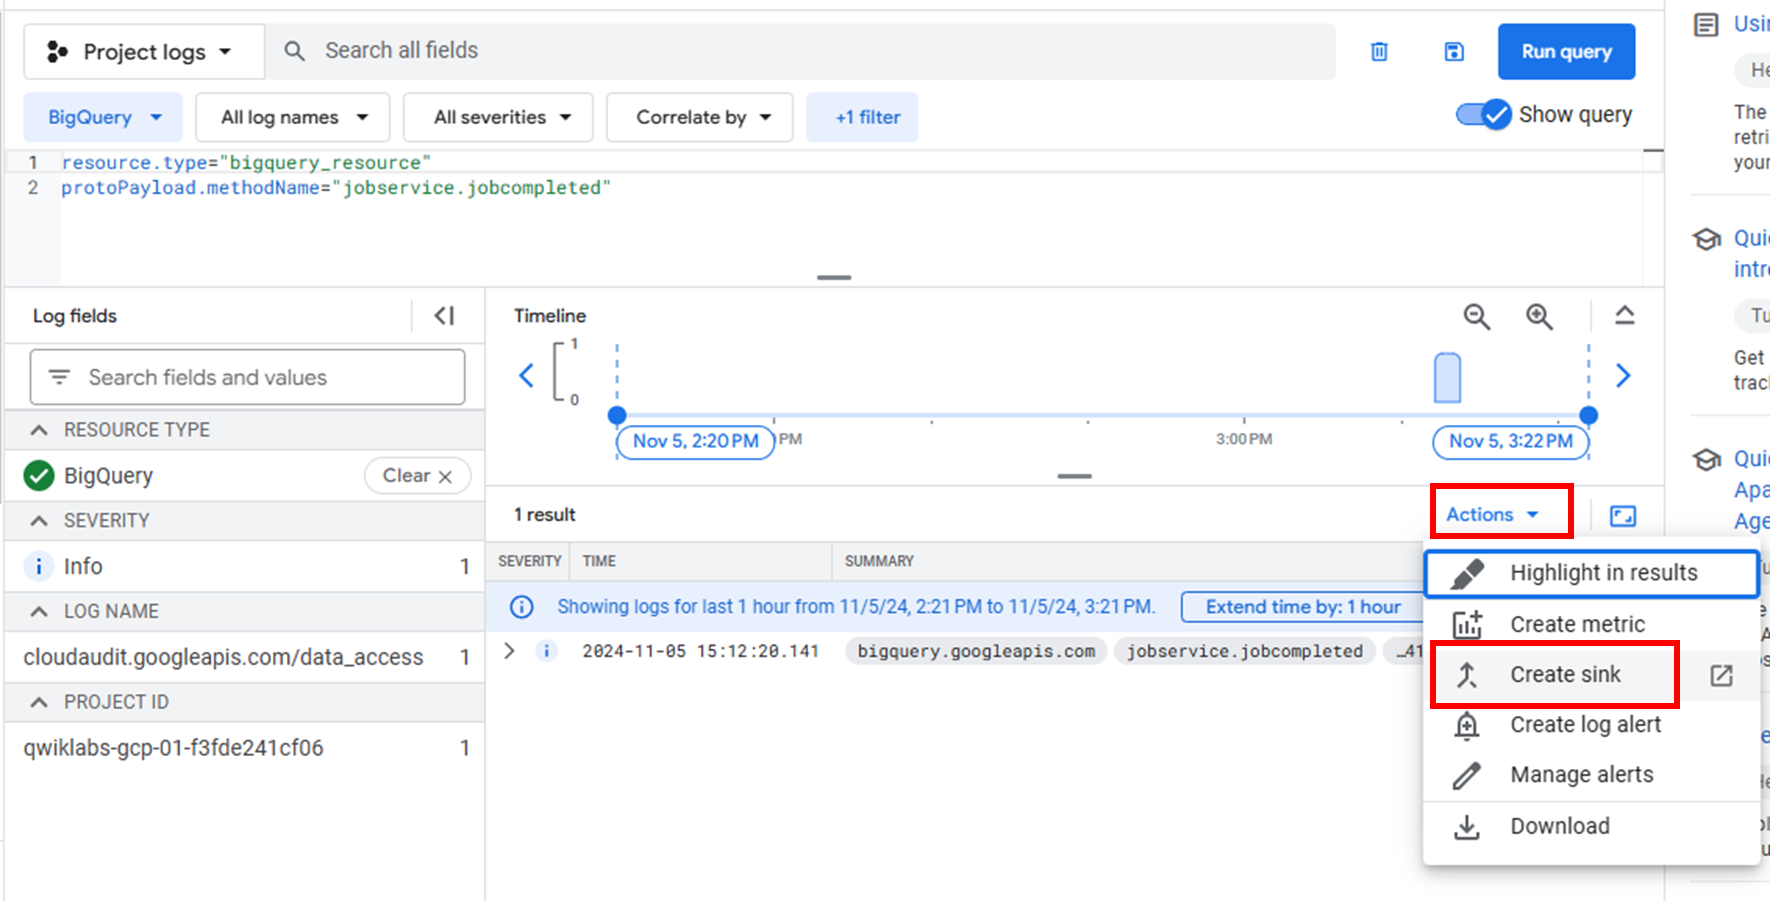Click the 2024-11-05 15:12:20.141 timestamp

(x=700, y=652)
